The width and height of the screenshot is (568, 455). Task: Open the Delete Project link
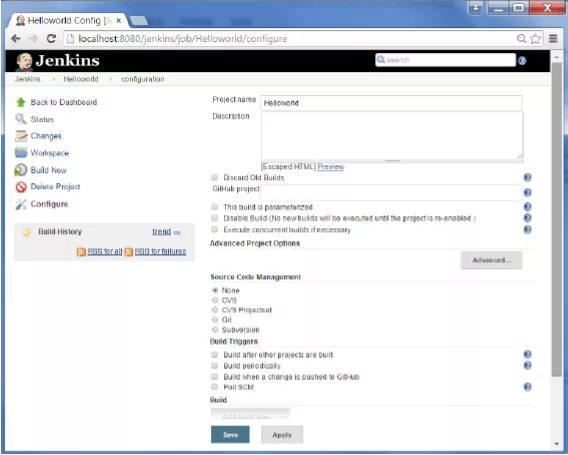(55, 187)
